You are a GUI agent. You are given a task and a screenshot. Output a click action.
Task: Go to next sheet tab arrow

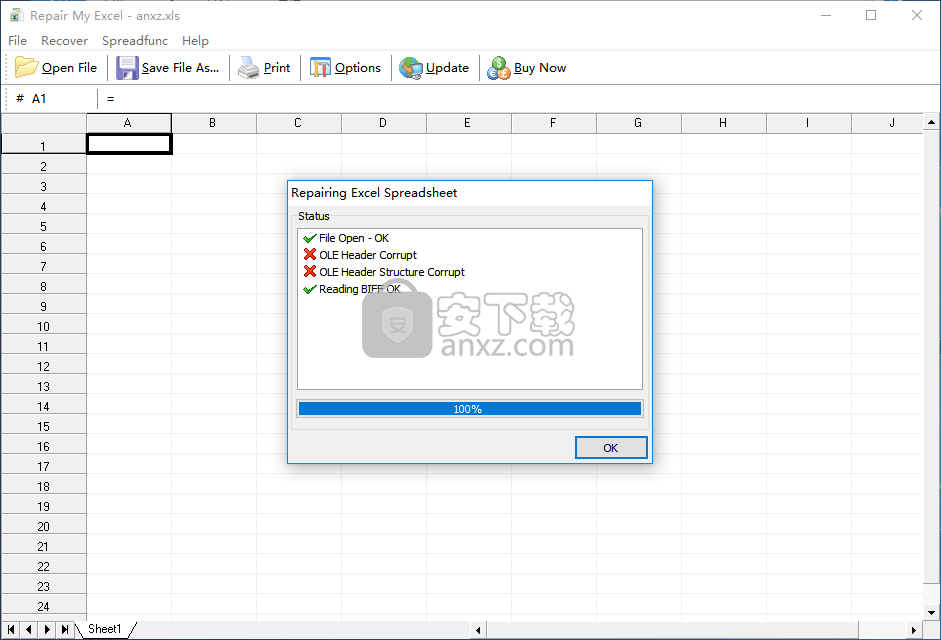(x=47, y=629)
